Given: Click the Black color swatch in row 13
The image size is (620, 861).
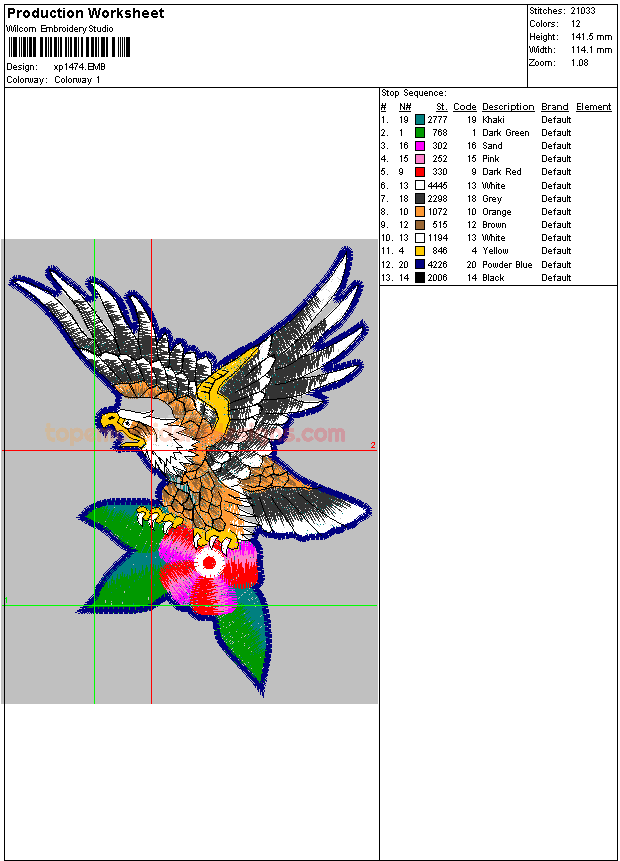Looking at the screenshot, I should coord(420,278).
